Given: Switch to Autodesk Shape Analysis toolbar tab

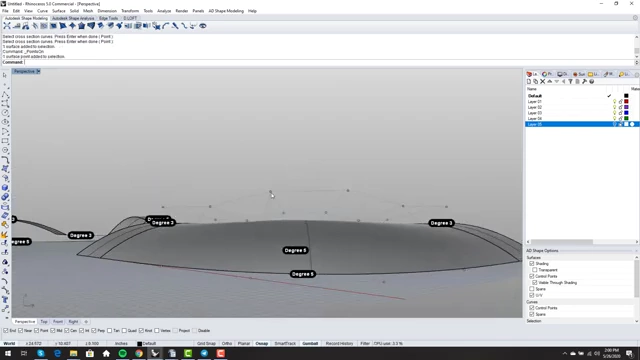Looking at the screenshot, I should (x=73, y=18).
